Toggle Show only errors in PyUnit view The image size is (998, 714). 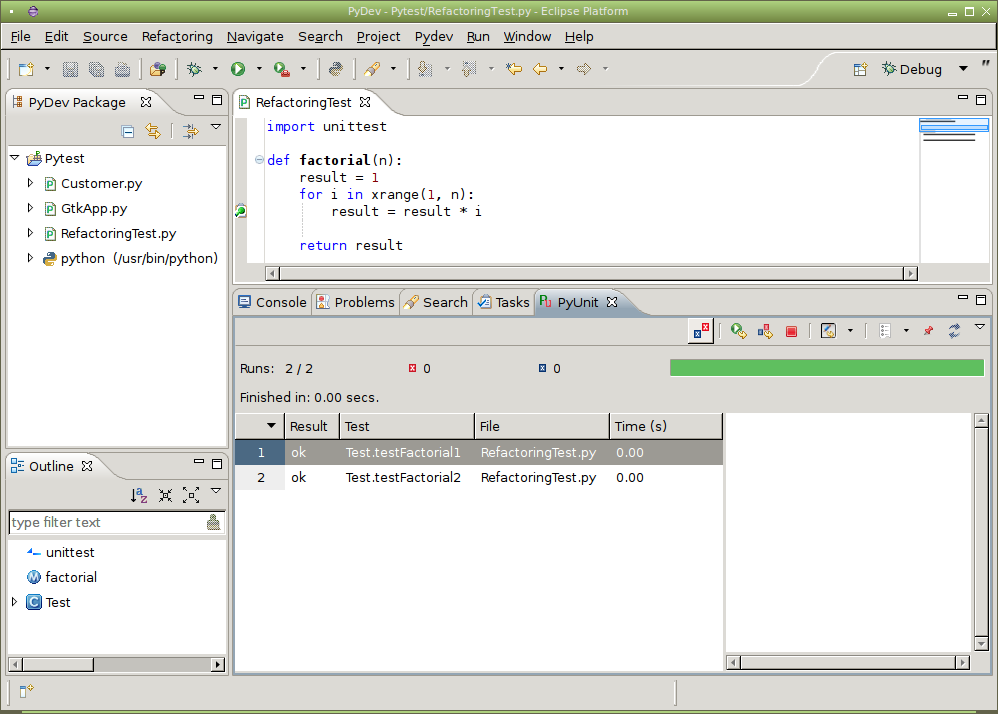point(701,331)
